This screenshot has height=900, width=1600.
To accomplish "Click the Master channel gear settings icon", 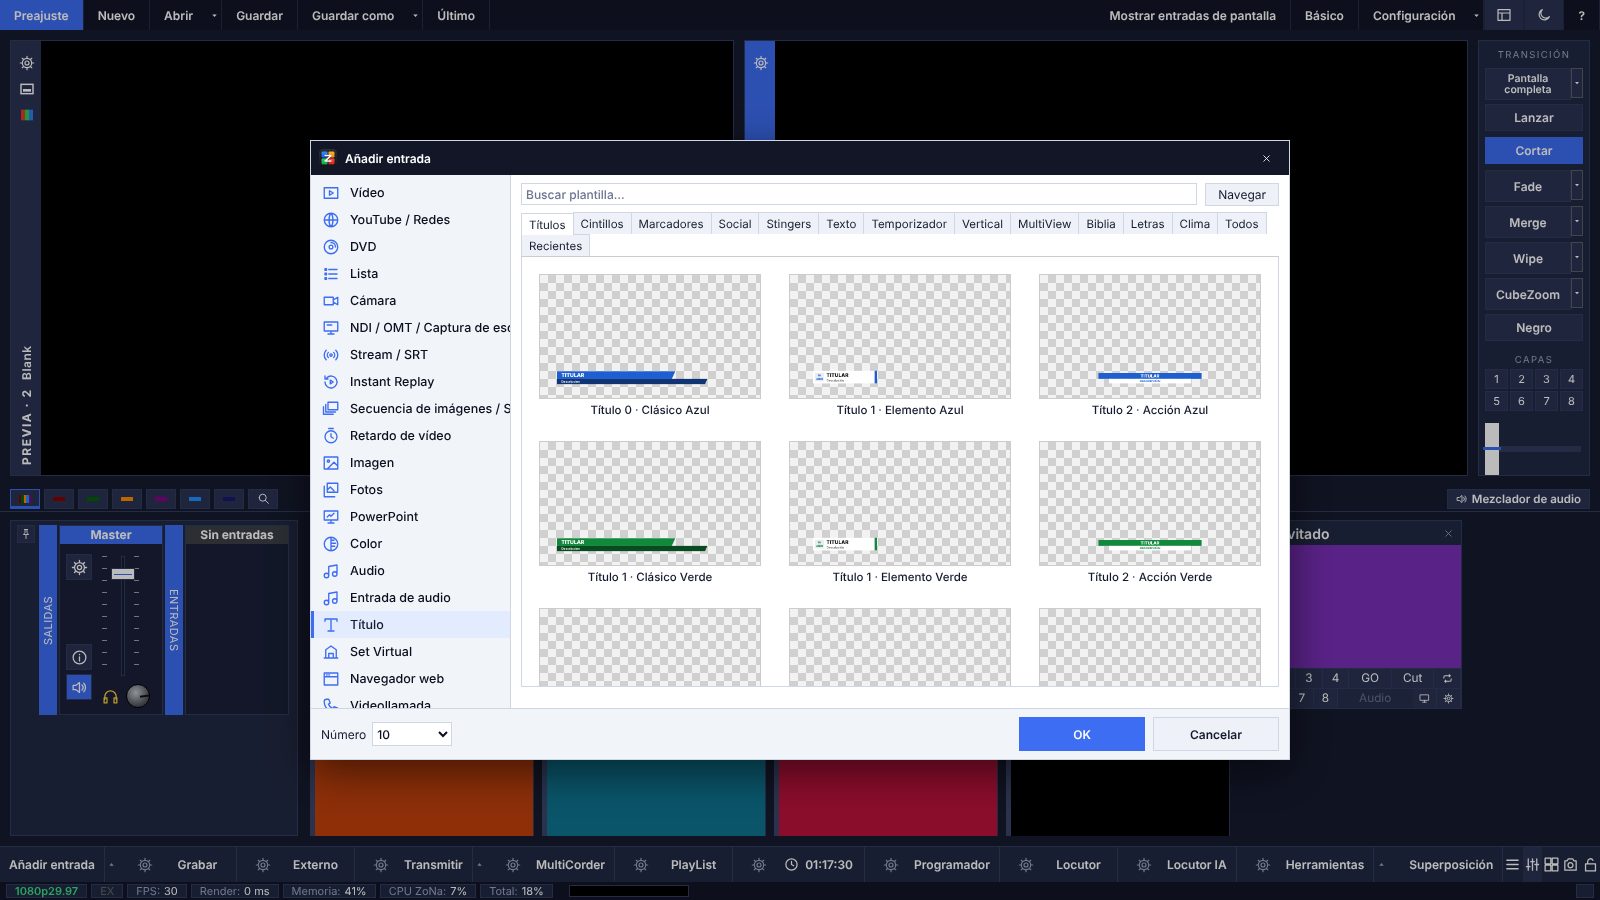I will [79, 567].
